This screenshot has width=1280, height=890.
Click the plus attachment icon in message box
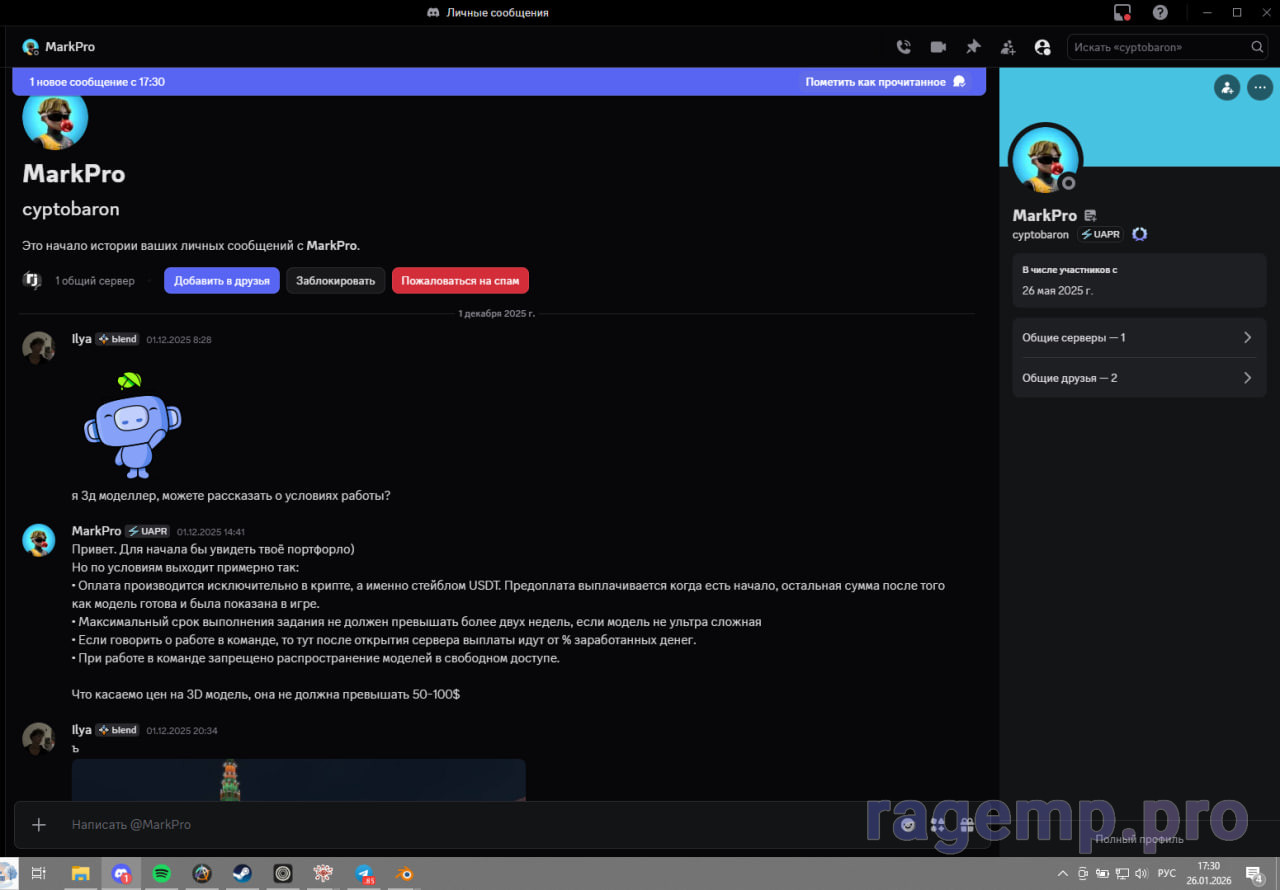[39, 825]
